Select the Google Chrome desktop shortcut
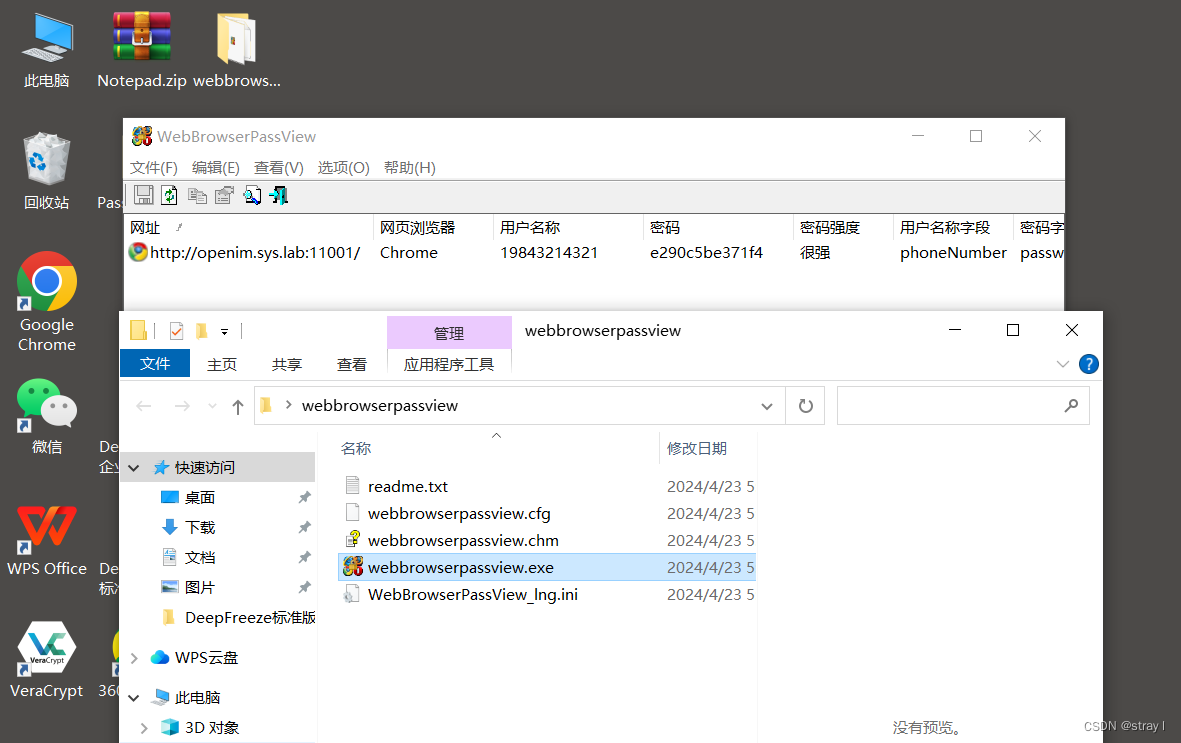Screen dimensions: 1181x743 pyautogui.click(x=47, y=302)
